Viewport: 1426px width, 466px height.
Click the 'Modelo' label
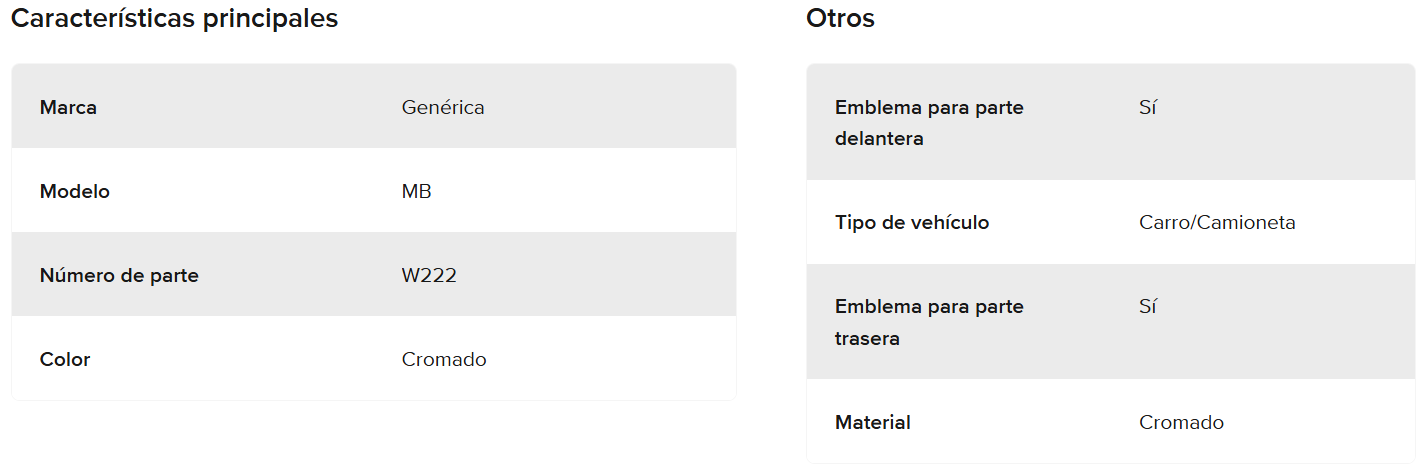[x=75, y=191]
